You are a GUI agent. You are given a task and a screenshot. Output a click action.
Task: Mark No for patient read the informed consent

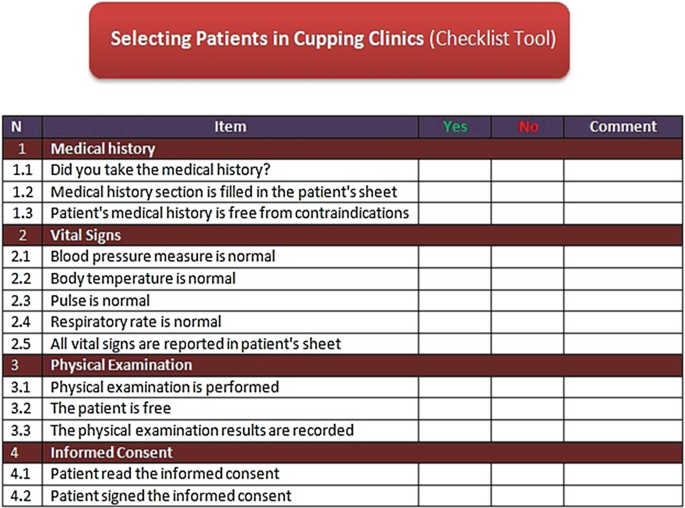[527, 474]
